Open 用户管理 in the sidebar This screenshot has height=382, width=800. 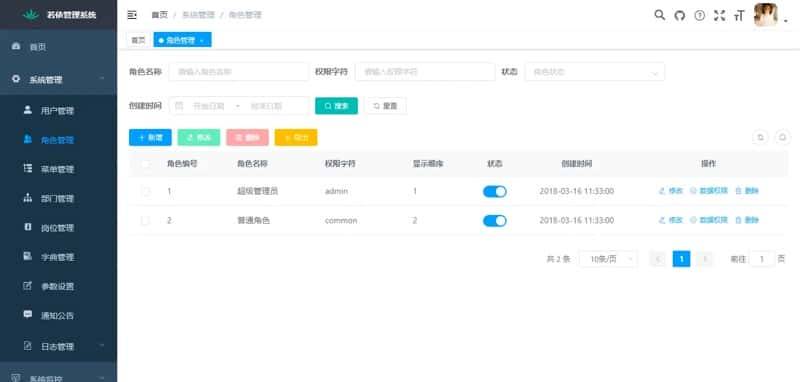pyautogui.click(x=58, y=110)
